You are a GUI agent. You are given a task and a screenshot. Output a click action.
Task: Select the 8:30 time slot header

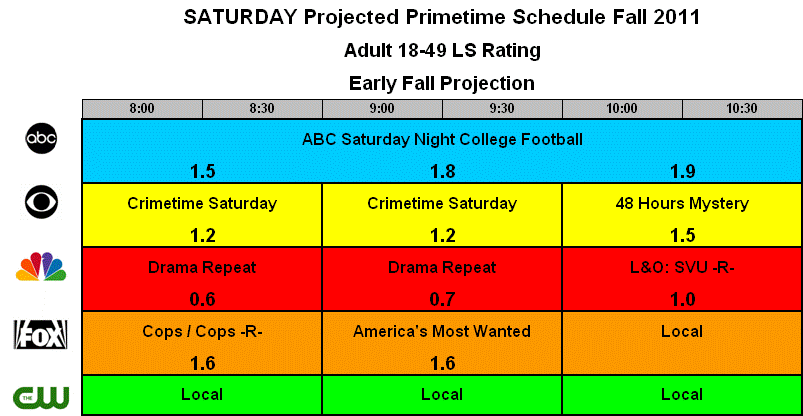coord(262,109)
